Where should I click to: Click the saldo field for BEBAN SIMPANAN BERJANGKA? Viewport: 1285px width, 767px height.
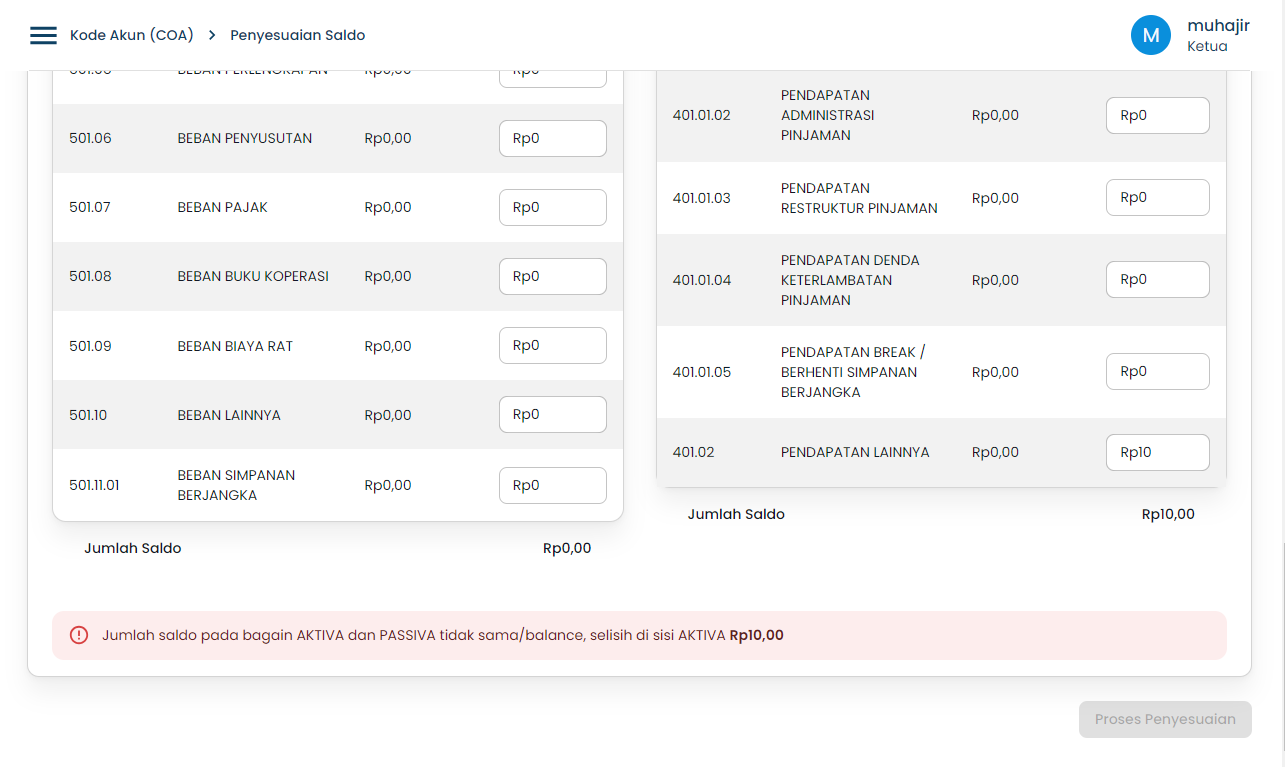pos(552,485)
